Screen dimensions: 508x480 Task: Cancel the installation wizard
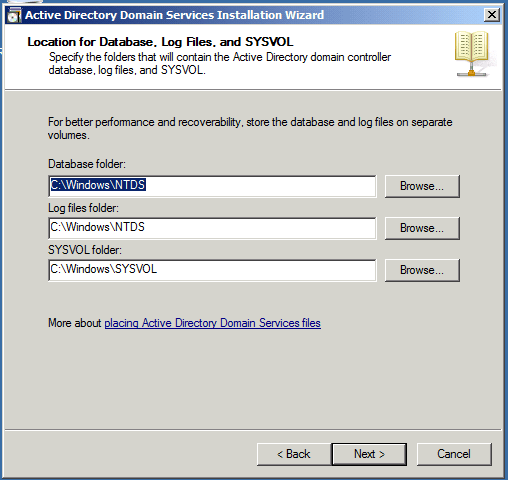[454, 454]
